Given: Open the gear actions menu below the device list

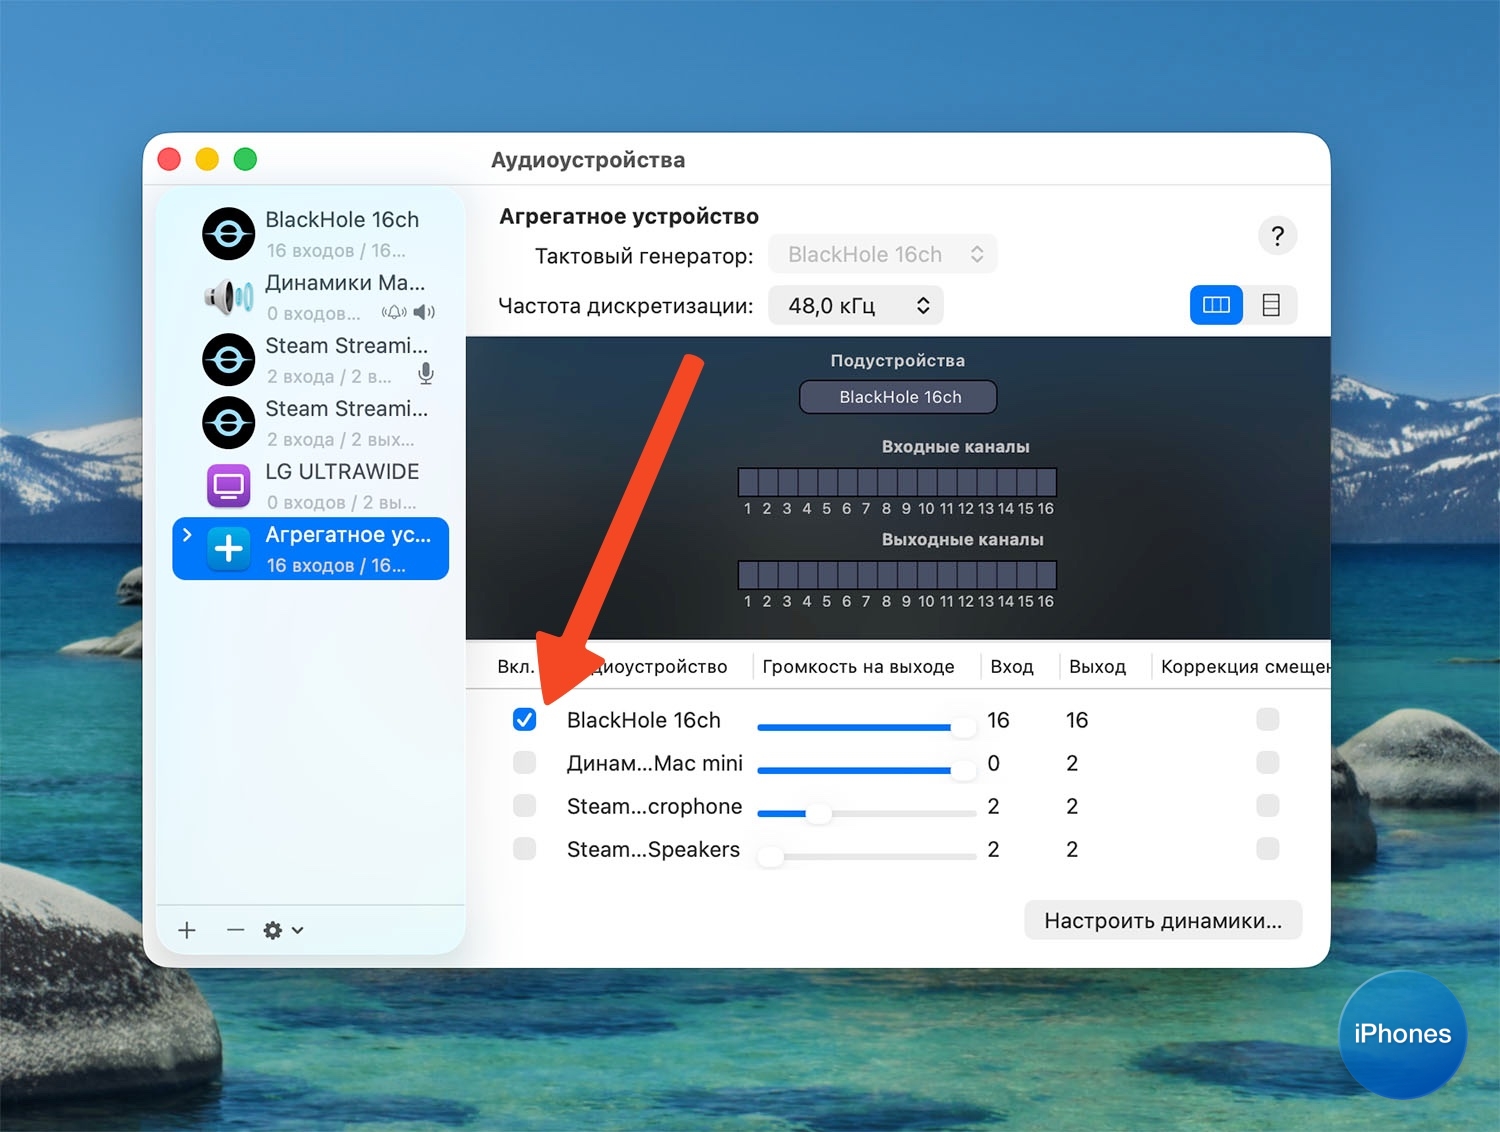Looking at the screenshot, I should (x=283, y=930).
